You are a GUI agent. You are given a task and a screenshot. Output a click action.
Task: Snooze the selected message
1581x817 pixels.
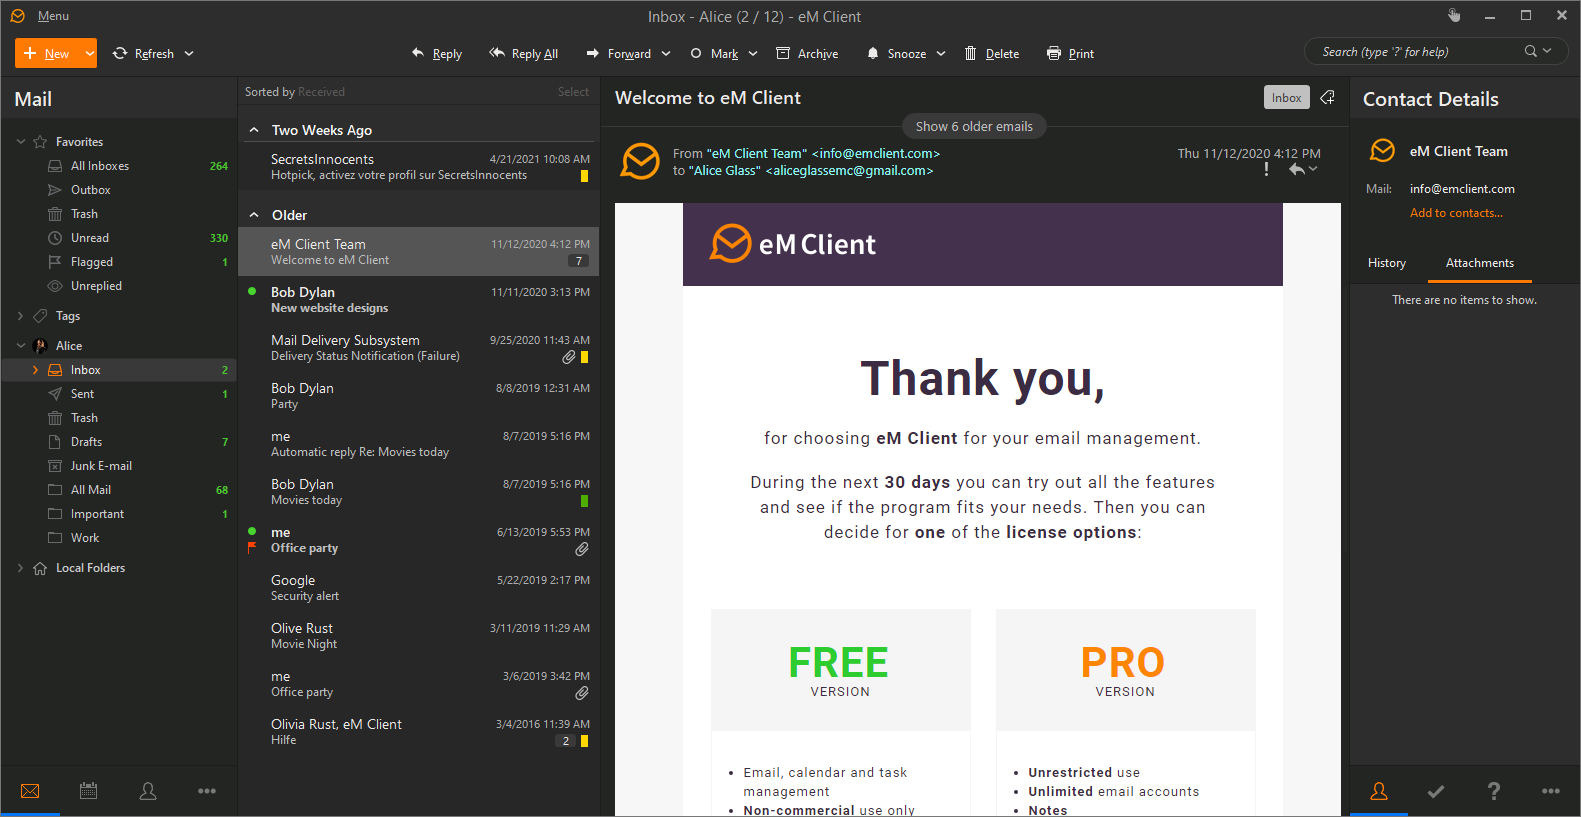[x=897, y=54]
